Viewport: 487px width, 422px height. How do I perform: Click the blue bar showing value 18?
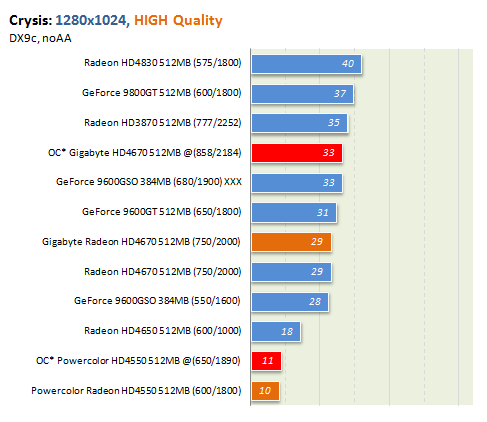point(276,332)
